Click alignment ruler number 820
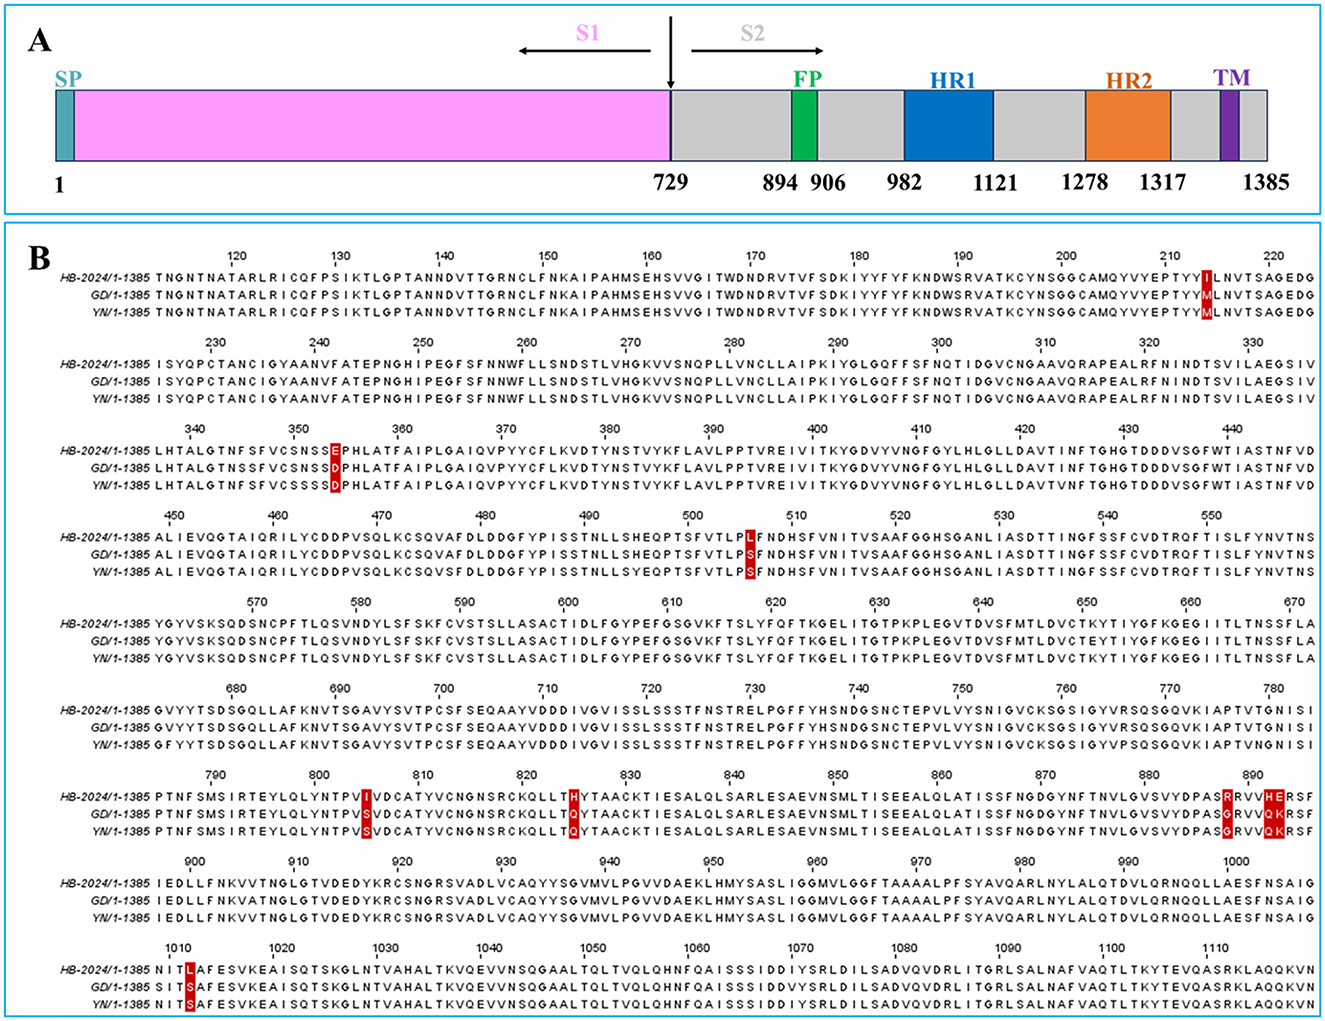Image resolution: width=1325 pixels, height=1021 pixels. [x=527, y=775]
